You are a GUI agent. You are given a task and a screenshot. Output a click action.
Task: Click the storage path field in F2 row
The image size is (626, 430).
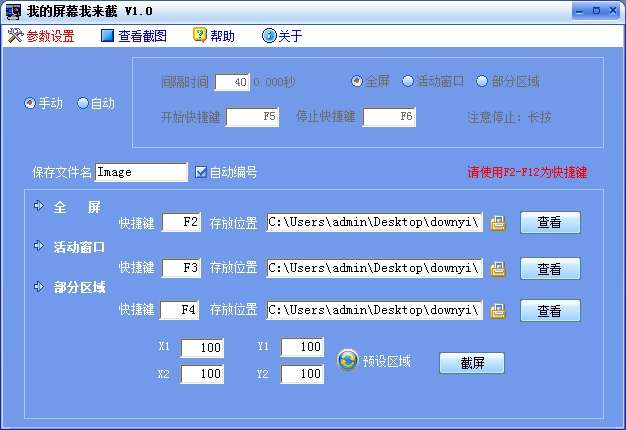(x=374, y=222)
